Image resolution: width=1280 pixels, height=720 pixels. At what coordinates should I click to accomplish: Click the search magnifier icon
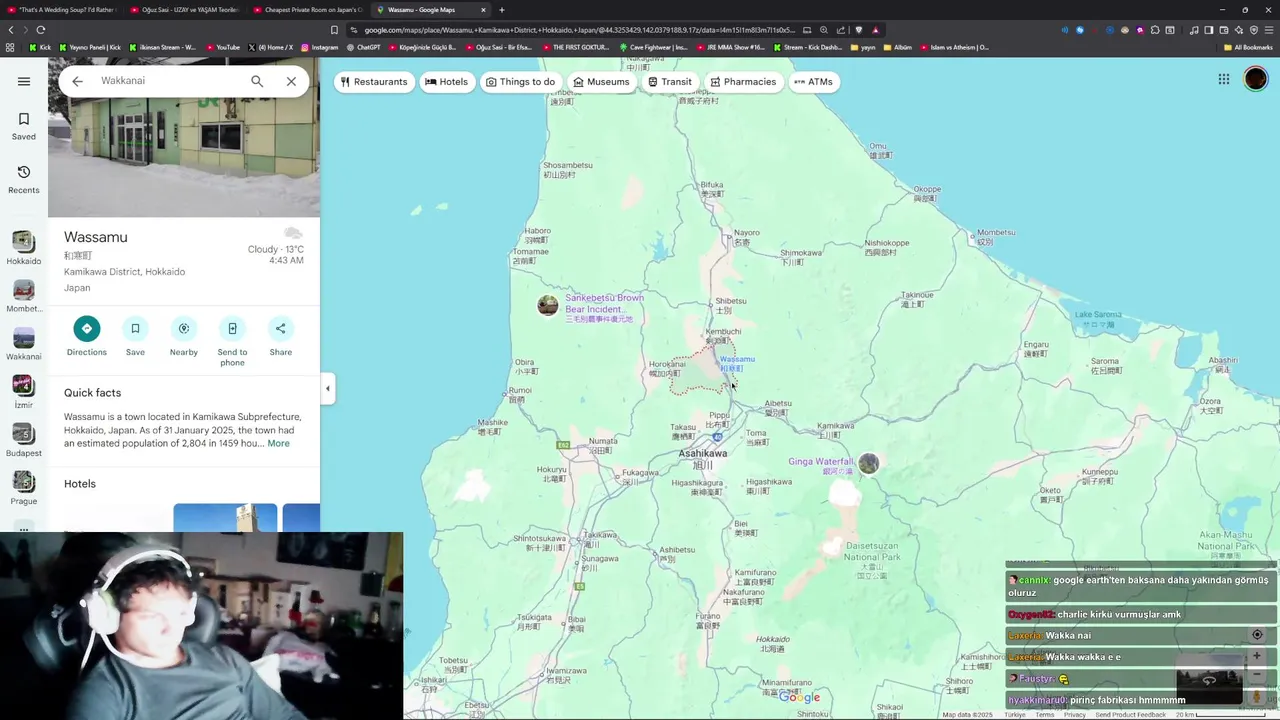[257, 81]
